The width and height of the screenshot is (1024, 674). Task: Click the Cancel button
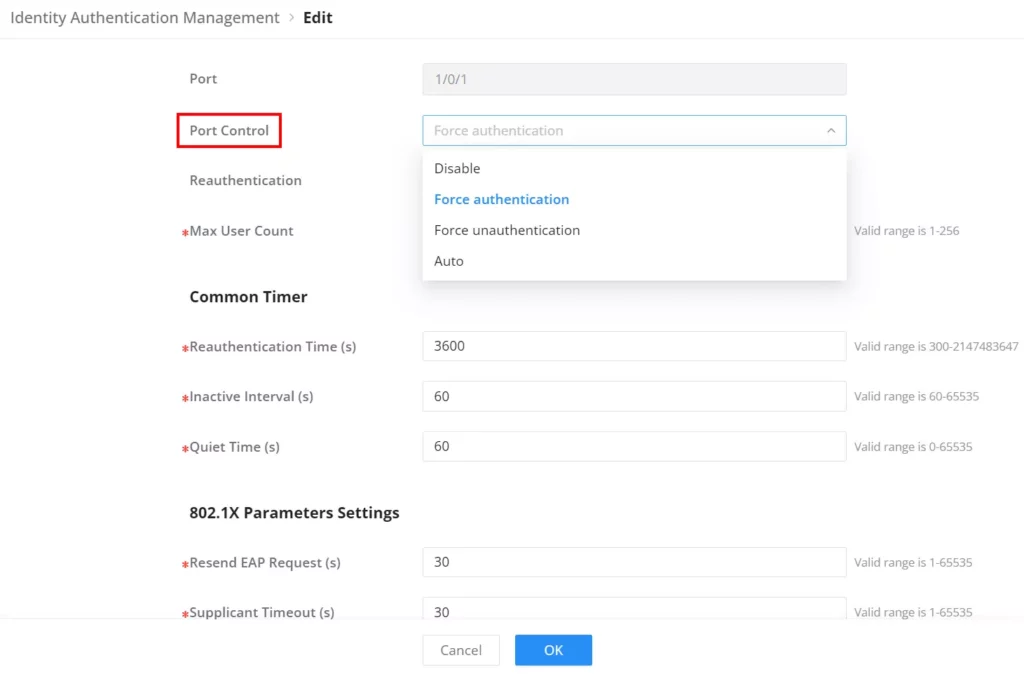[461, 650]
